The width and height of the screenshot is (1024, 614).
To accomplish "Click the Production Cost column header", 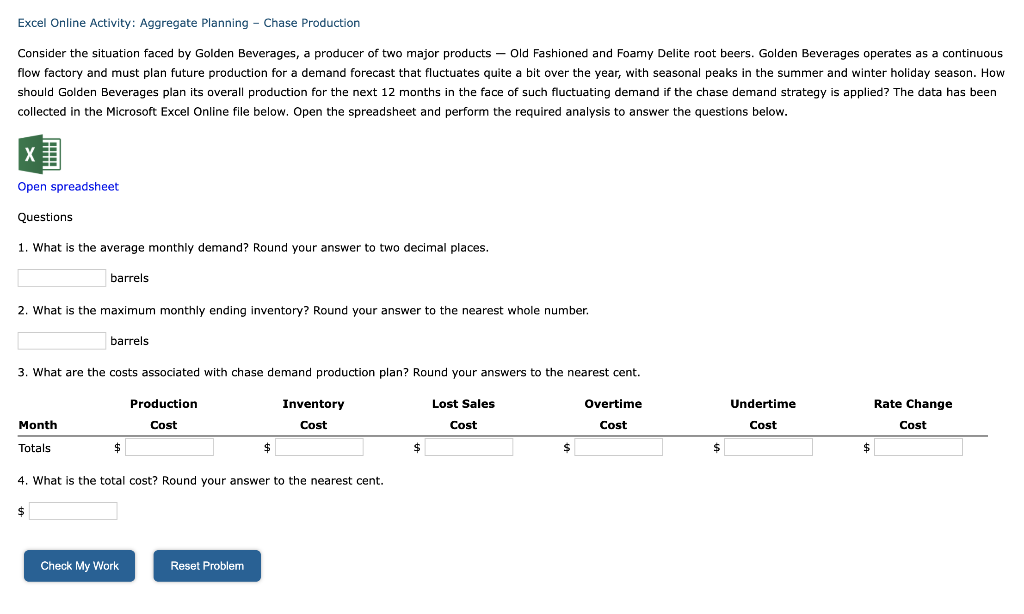I will 164,414.
